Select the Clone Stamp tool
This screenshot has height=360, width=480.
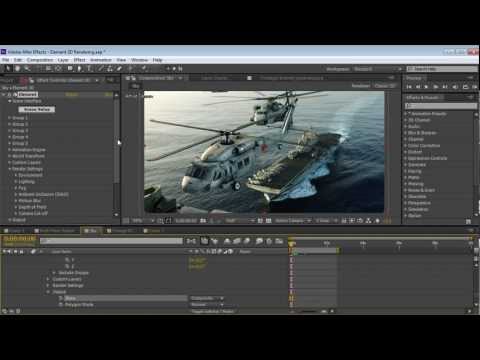[x=110, y=68]
